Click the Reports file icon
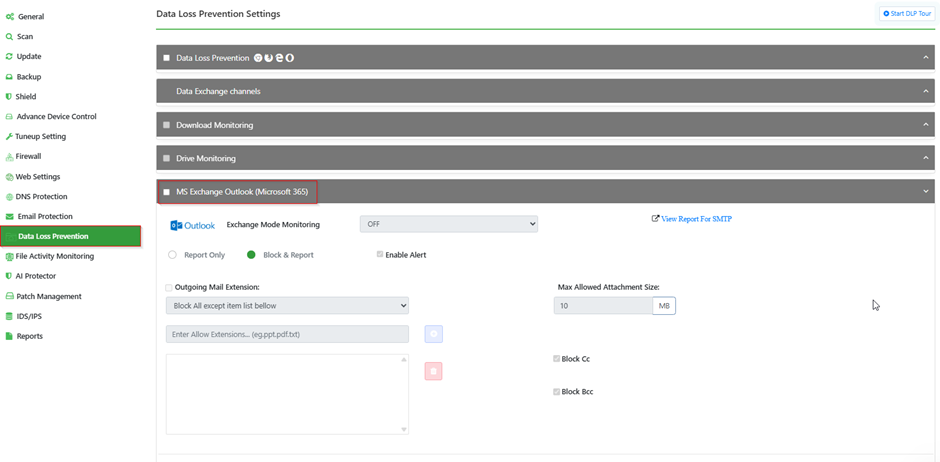 9,336
